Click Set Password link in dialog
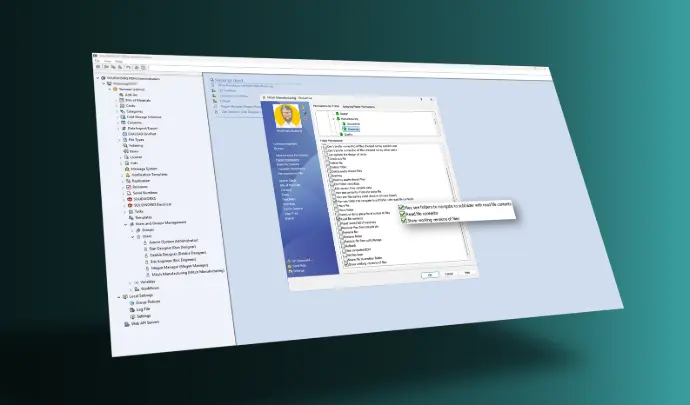Image resolution: width=690 pixels, height=405 pixels. coord(301,260)
